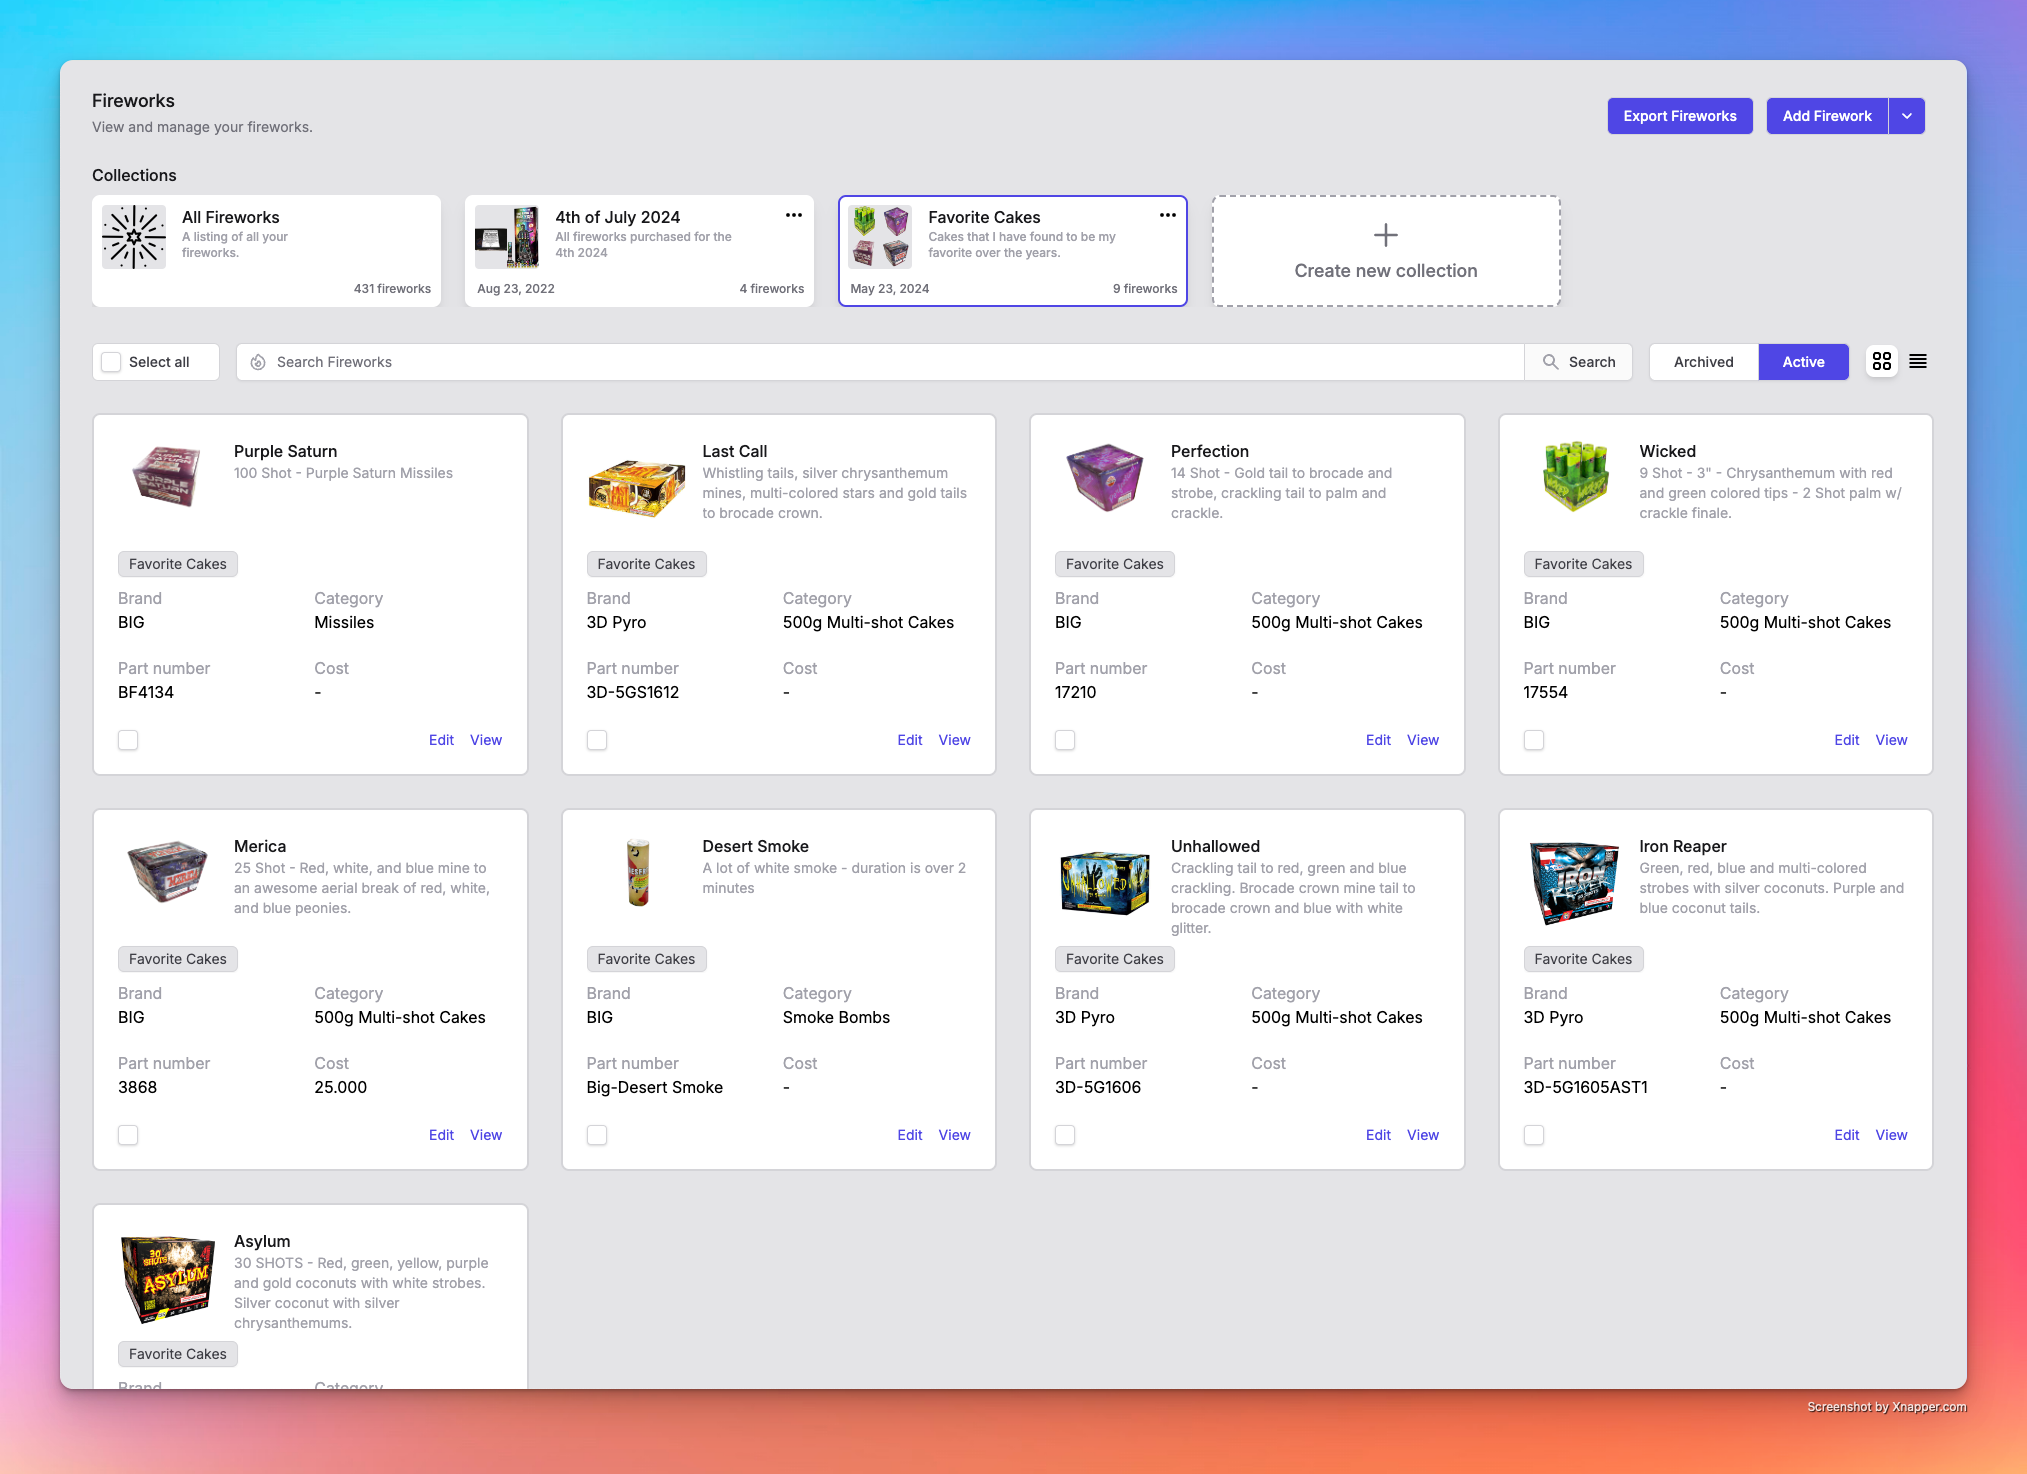This screenshot has height=1474, width=2027.
Task: Select the Wicked checkbox
Action: point(1534,740)
